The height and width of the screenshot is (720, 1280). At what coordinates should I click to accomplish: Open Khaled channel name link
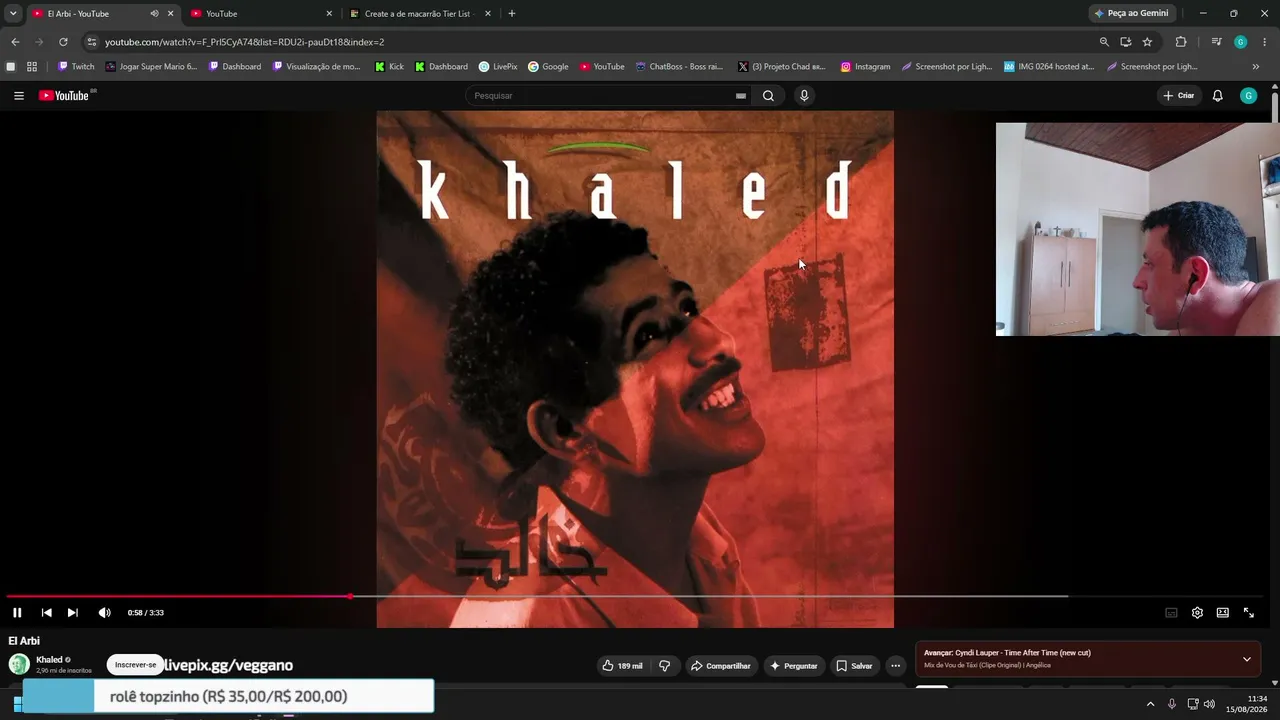49,660
